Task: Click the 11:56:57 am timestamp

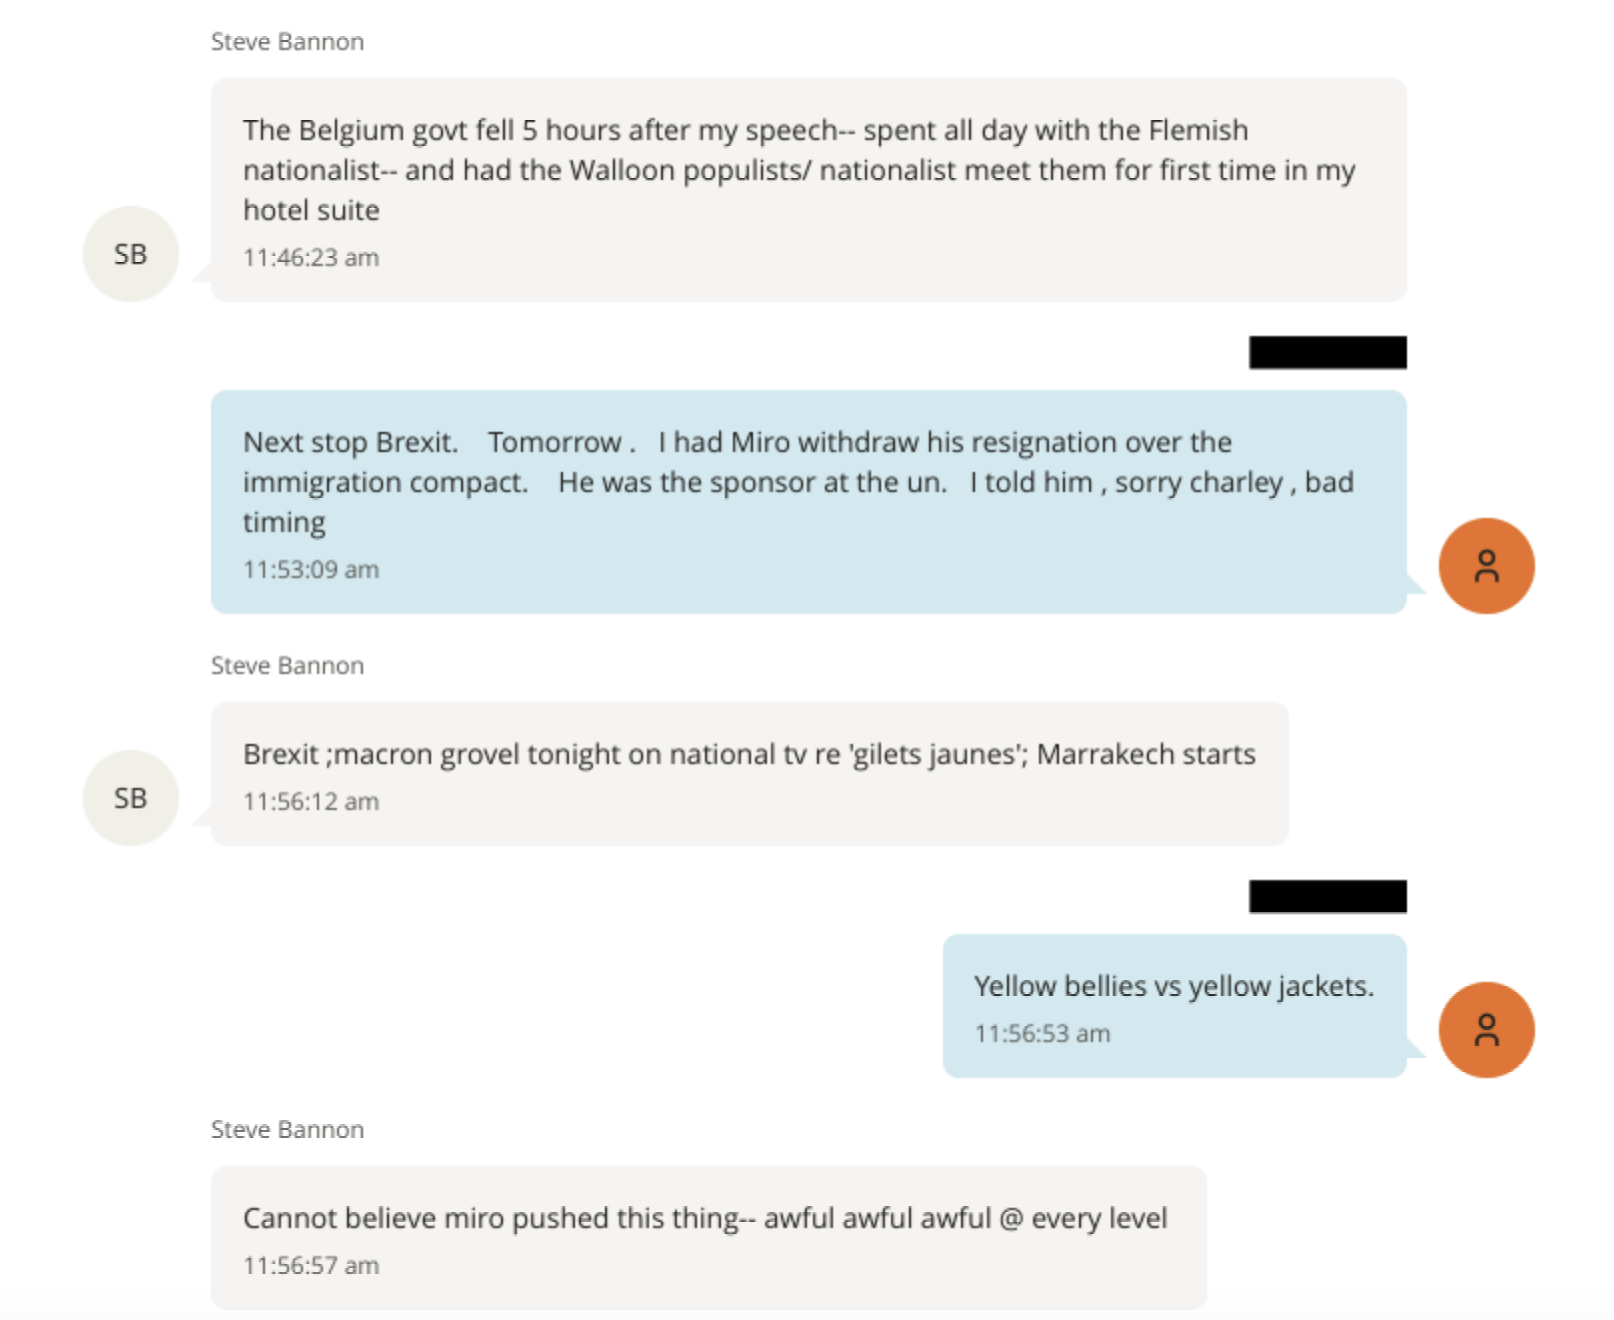Action: tap(311, 1266)
